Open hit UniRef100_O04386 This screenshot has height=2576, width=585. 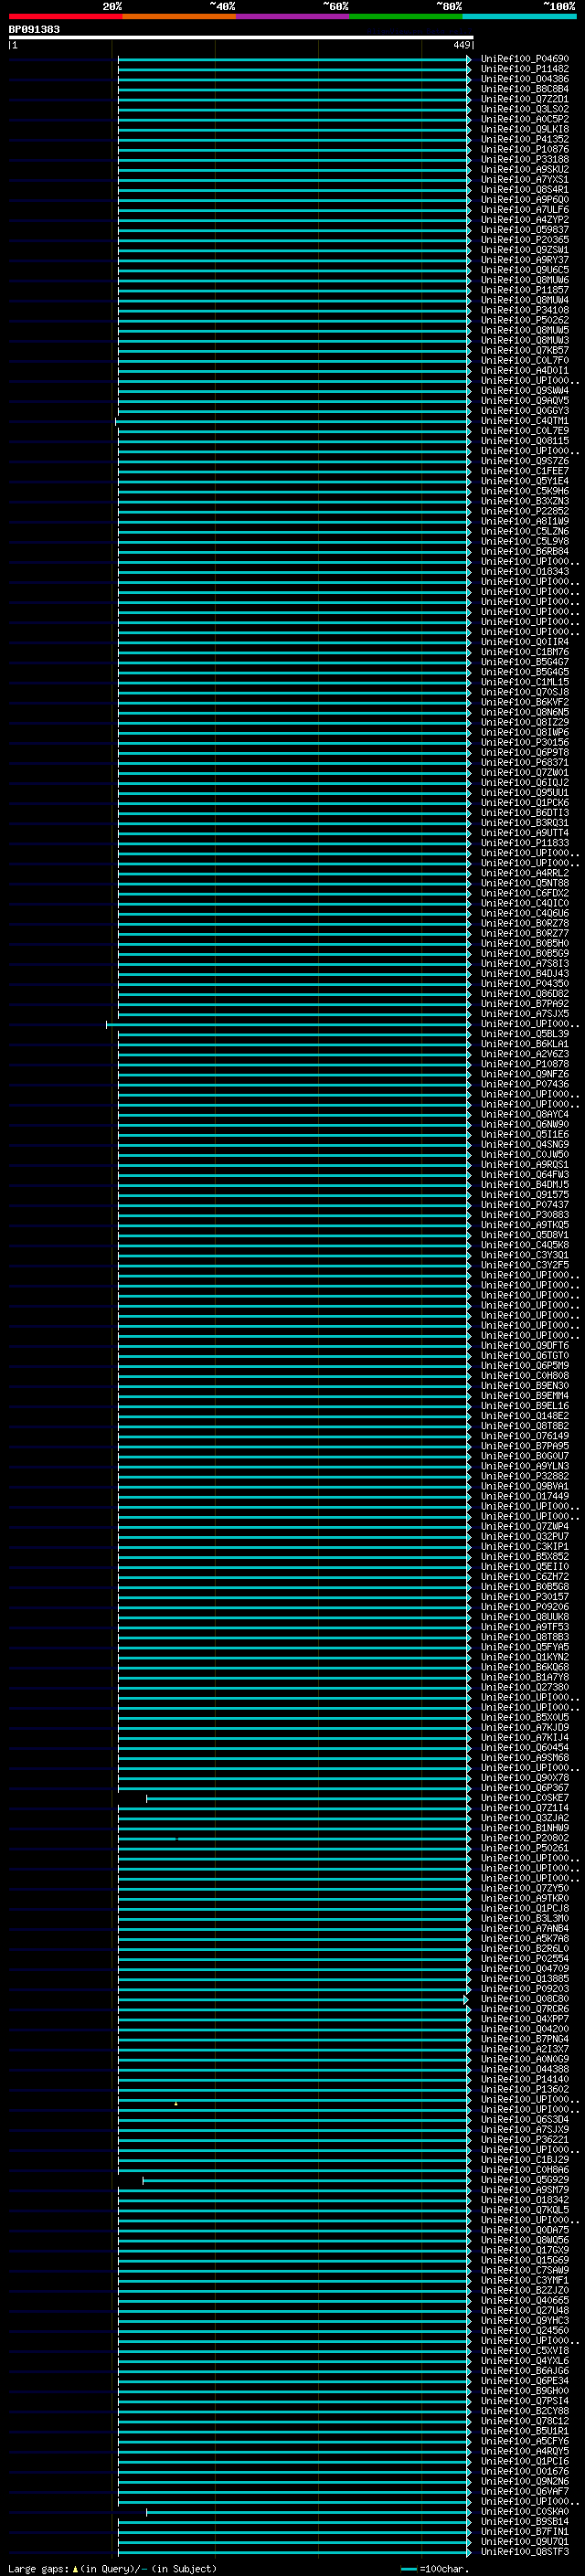click(x=524, y=79)
